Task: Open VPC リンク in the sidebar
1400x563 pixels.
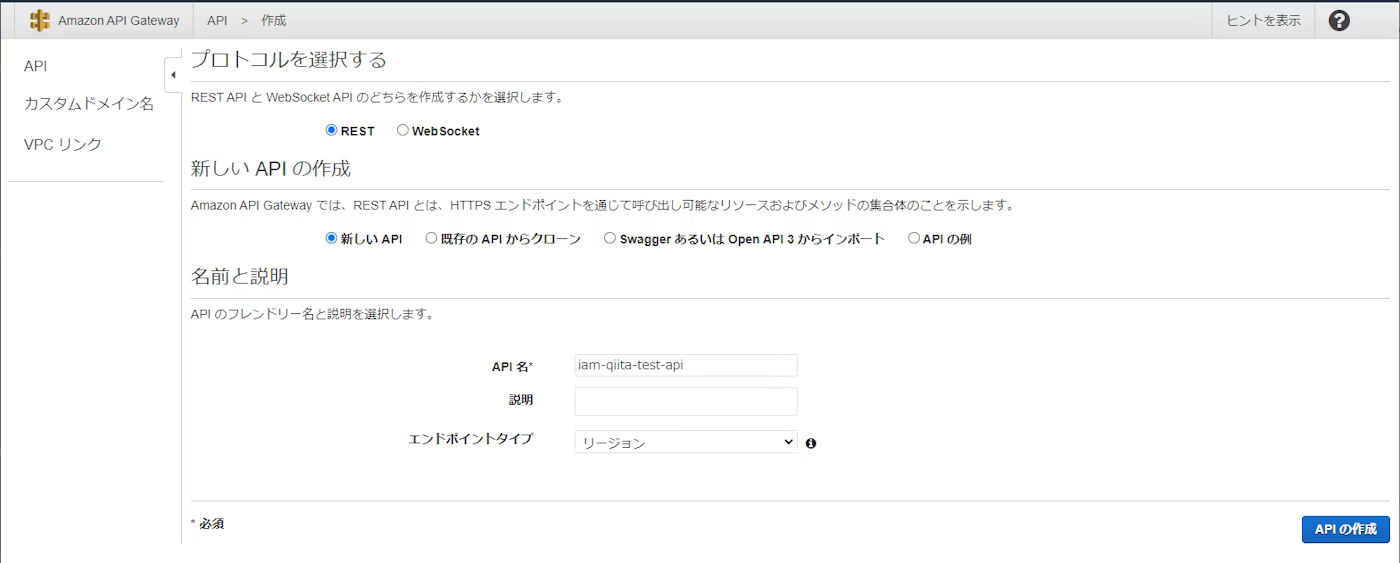Action: 63,144
